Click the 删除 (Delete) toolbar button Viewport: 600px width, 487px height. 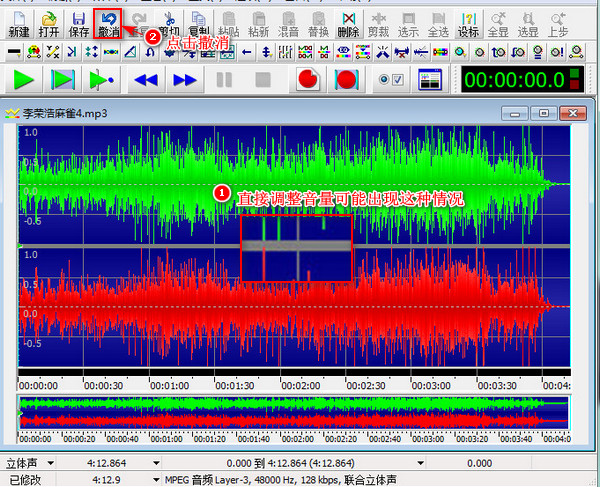click(348, 24)
